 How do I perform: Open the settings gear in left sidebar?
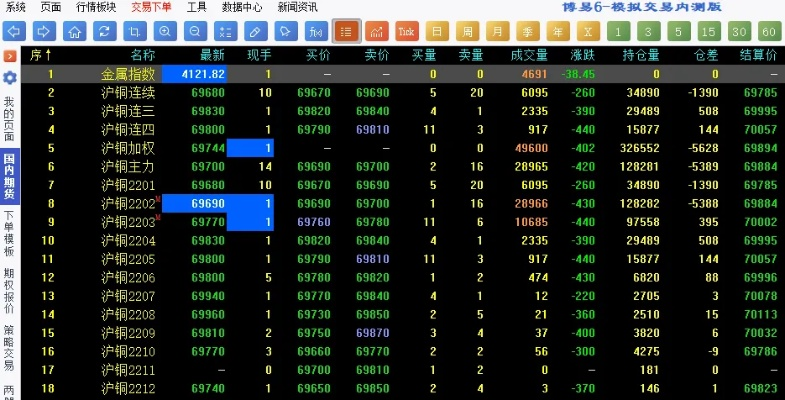9,77
